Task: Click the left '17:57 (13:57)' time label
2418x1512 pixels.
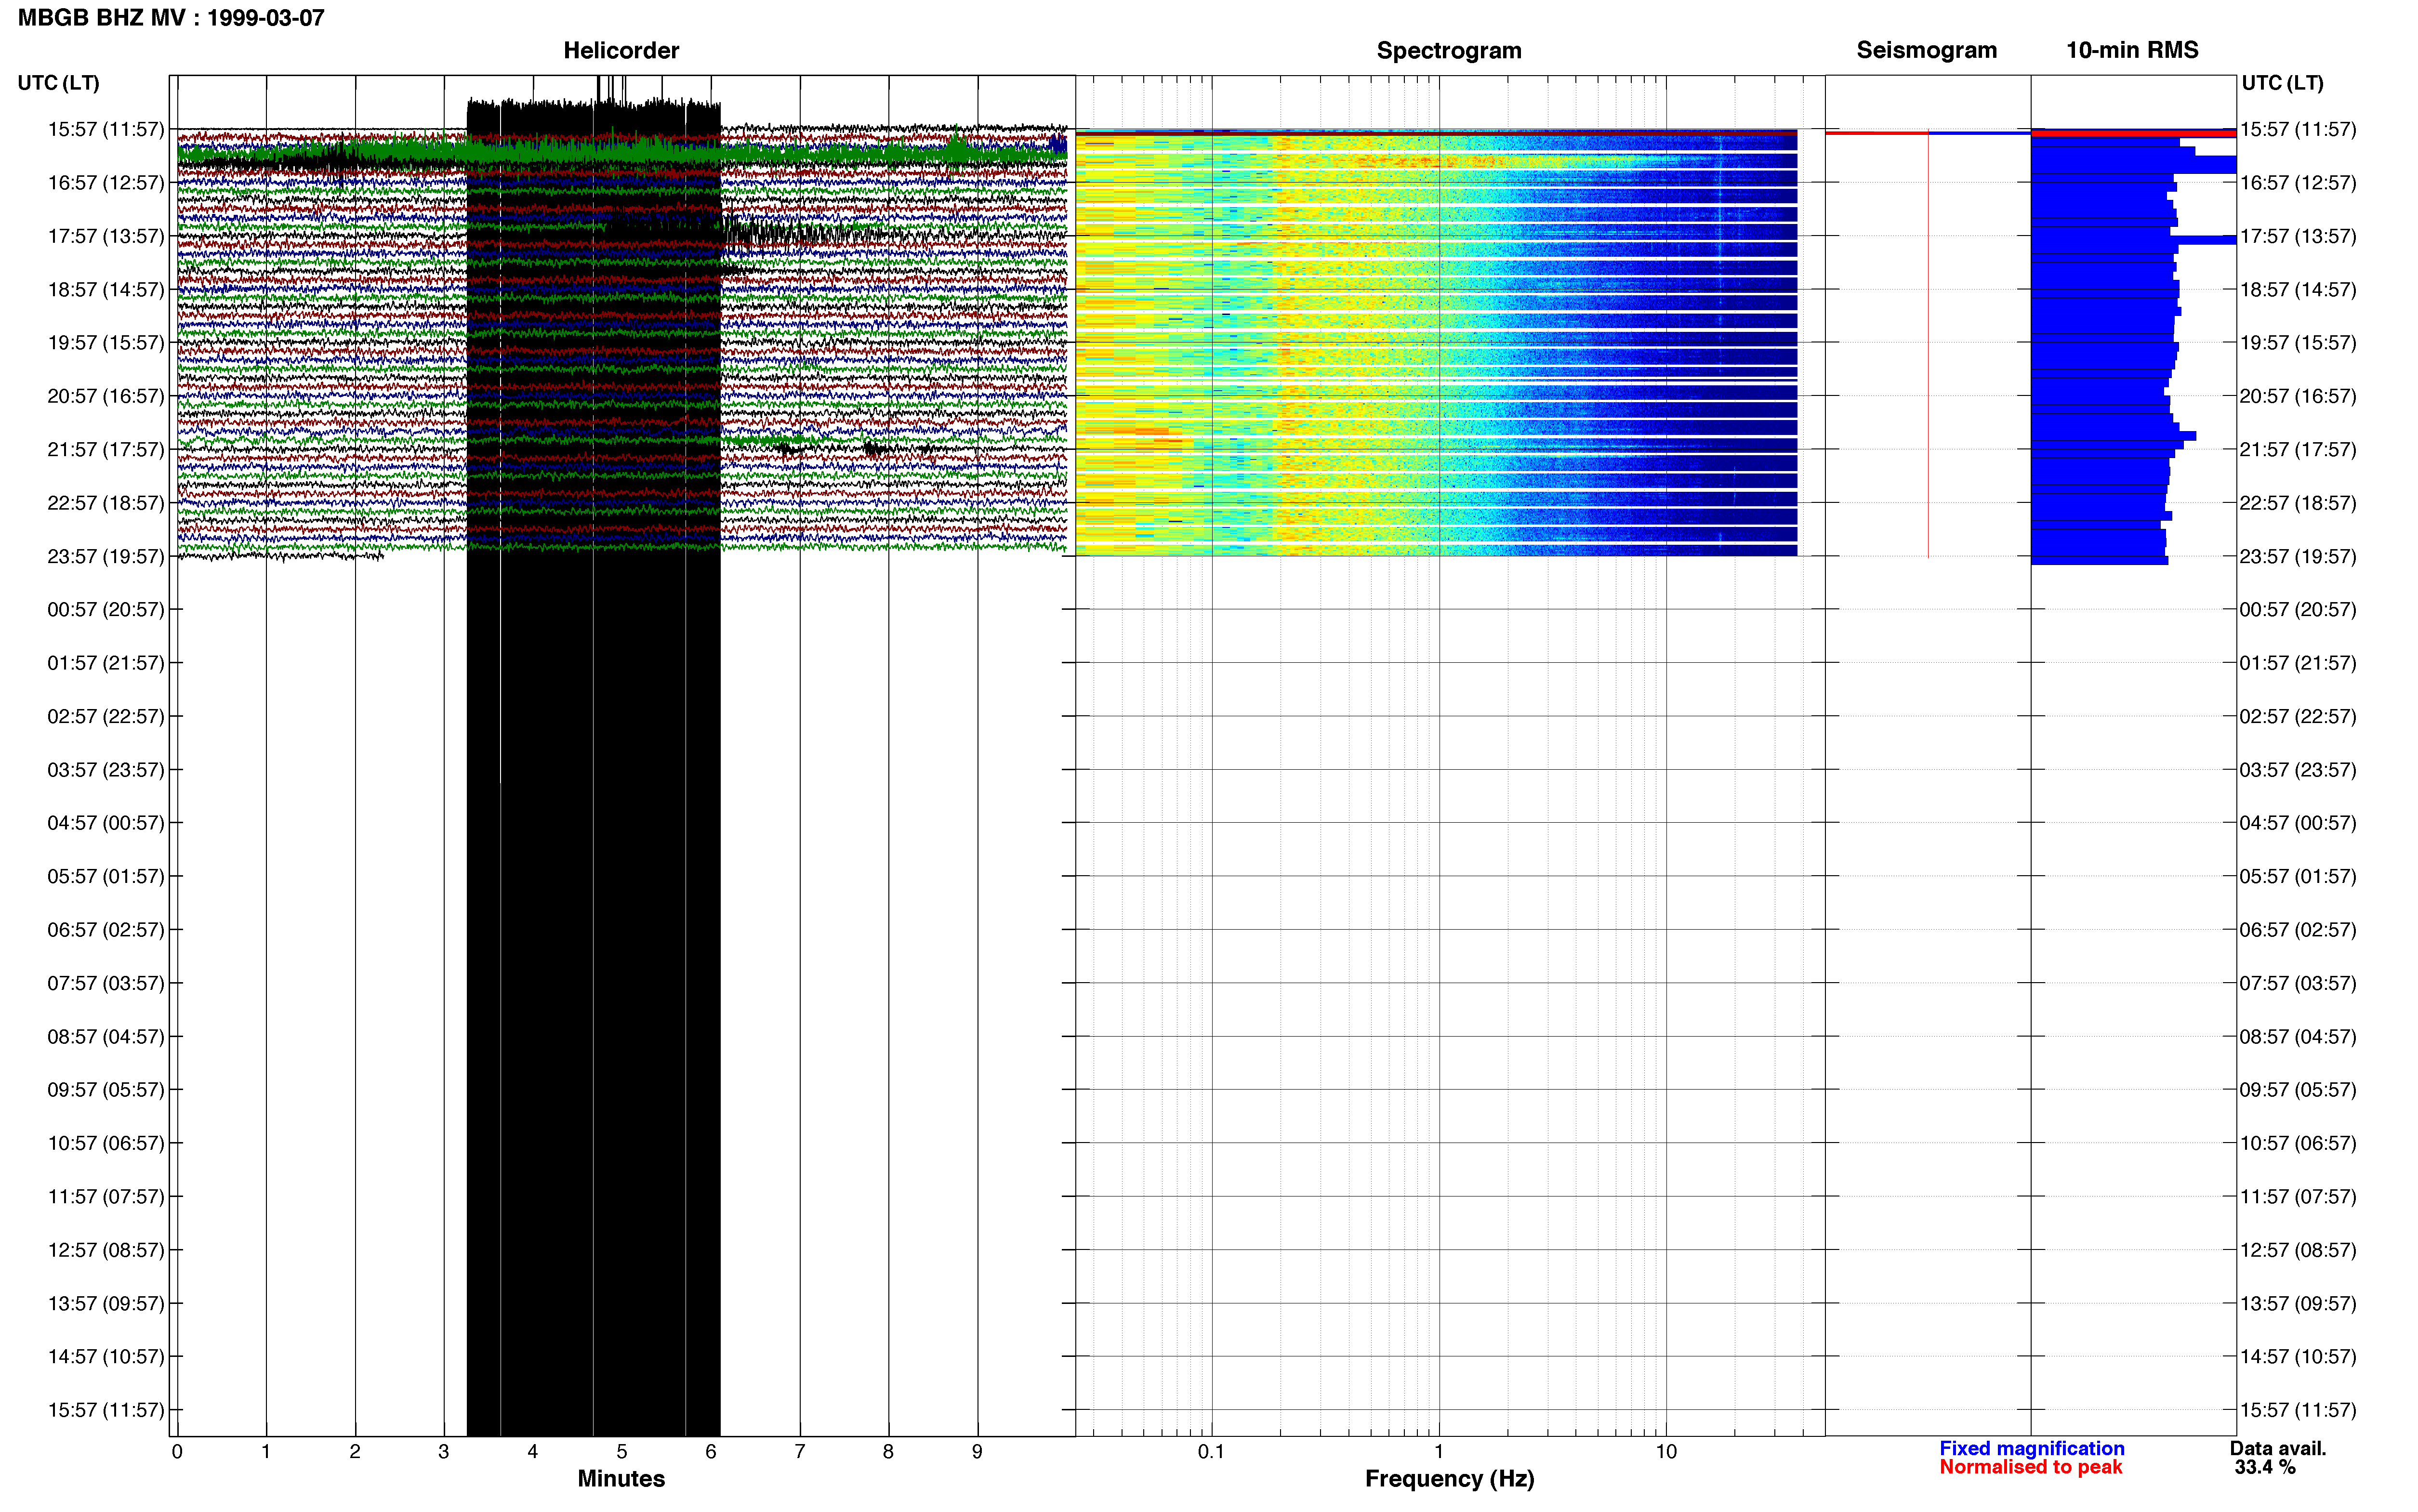Action: 105,236
